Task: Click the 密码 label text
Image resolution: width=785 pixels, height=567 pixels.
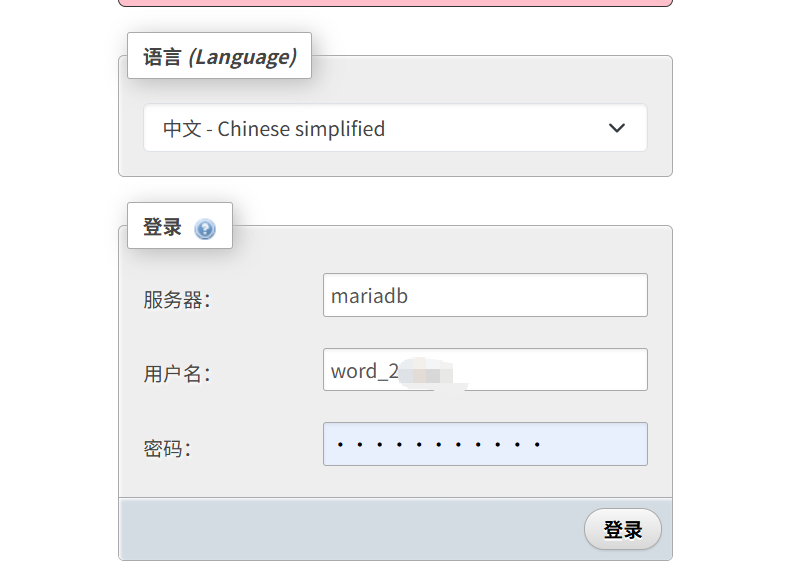Action: tap(166, 448)
